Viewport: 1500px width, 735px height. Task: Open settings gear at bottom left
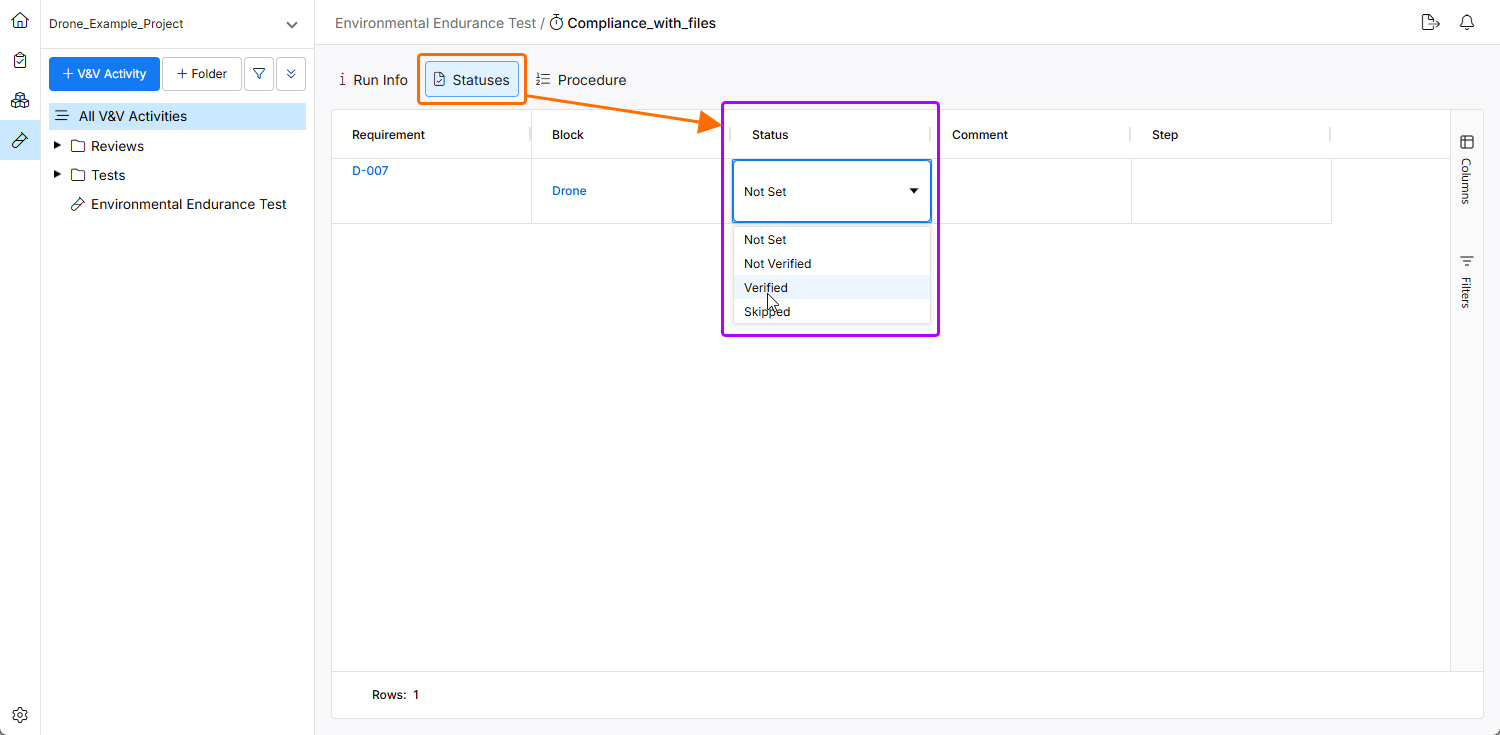[20, 715]
